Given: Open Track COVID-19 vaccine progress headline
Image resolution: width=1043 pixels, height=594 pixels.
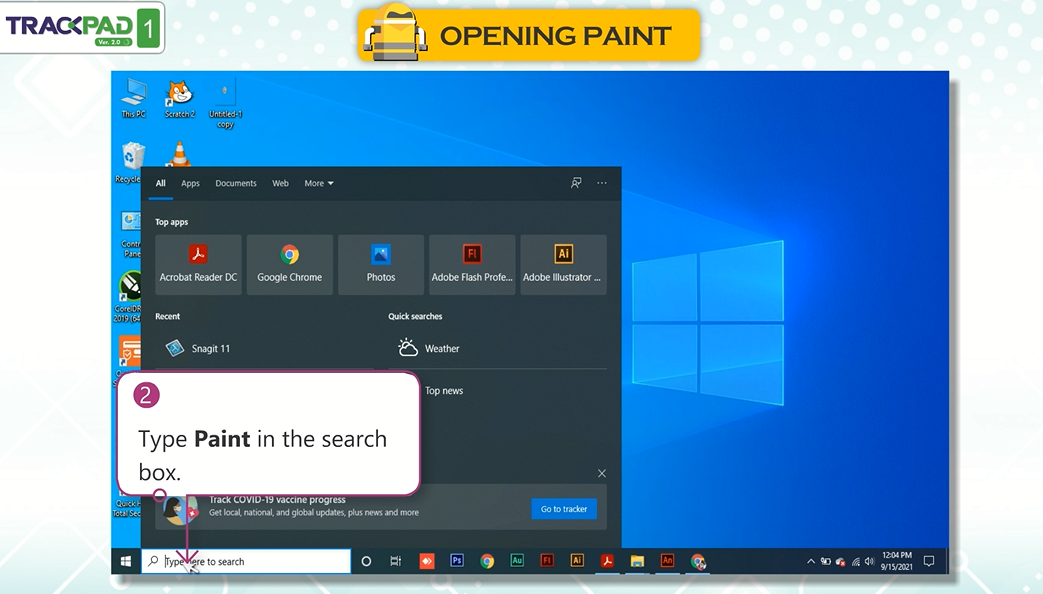Looking at the screenshot, I should pos(277,500).
